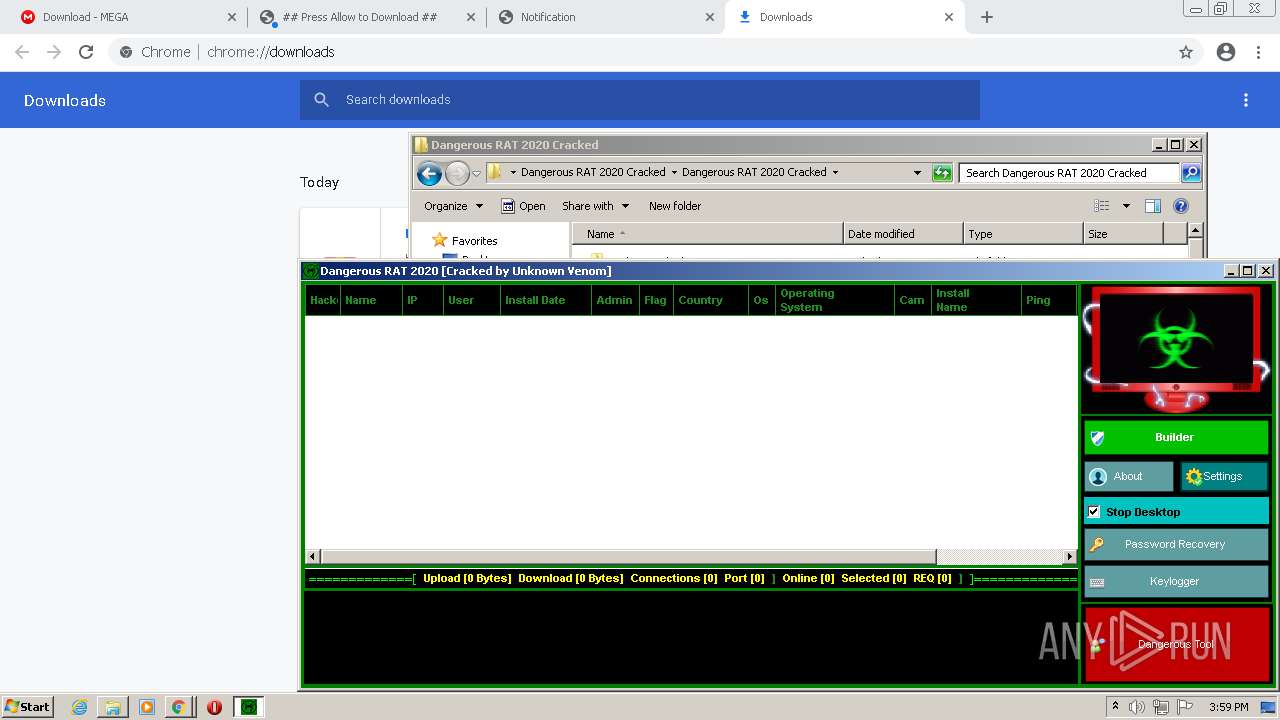The width and height of the screenshot is (1280, 720).
Task: Click the Explorer search box
Action: coord(1068,173)
